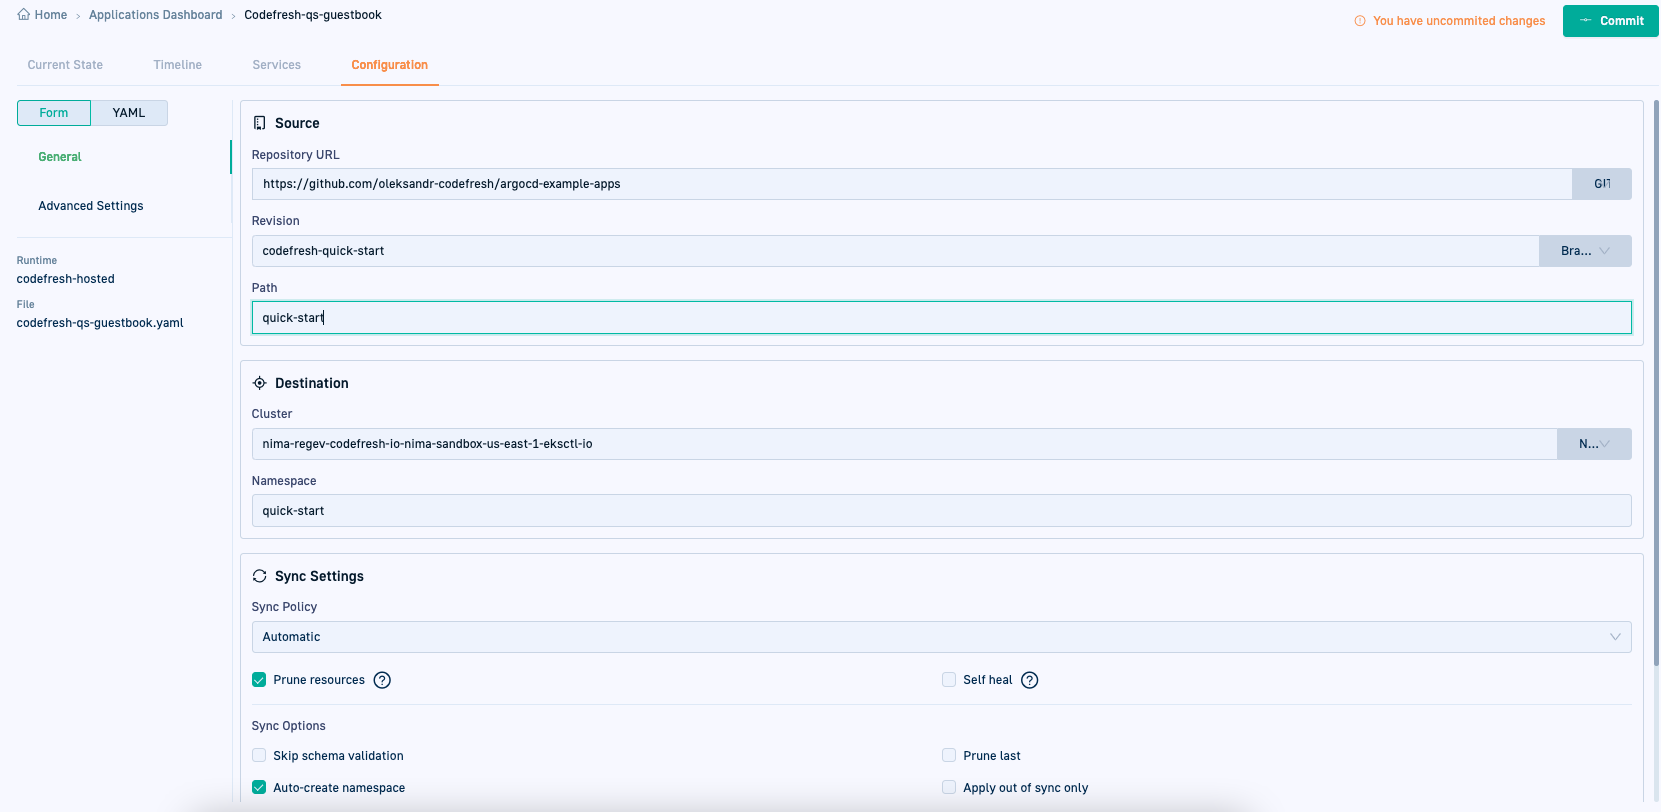Image resolution: width=1661 pixels, height=812 pixels.
Task: Disable Auto-create namespace checkbox
Action: pyautogui.click(x=259, y=788)
